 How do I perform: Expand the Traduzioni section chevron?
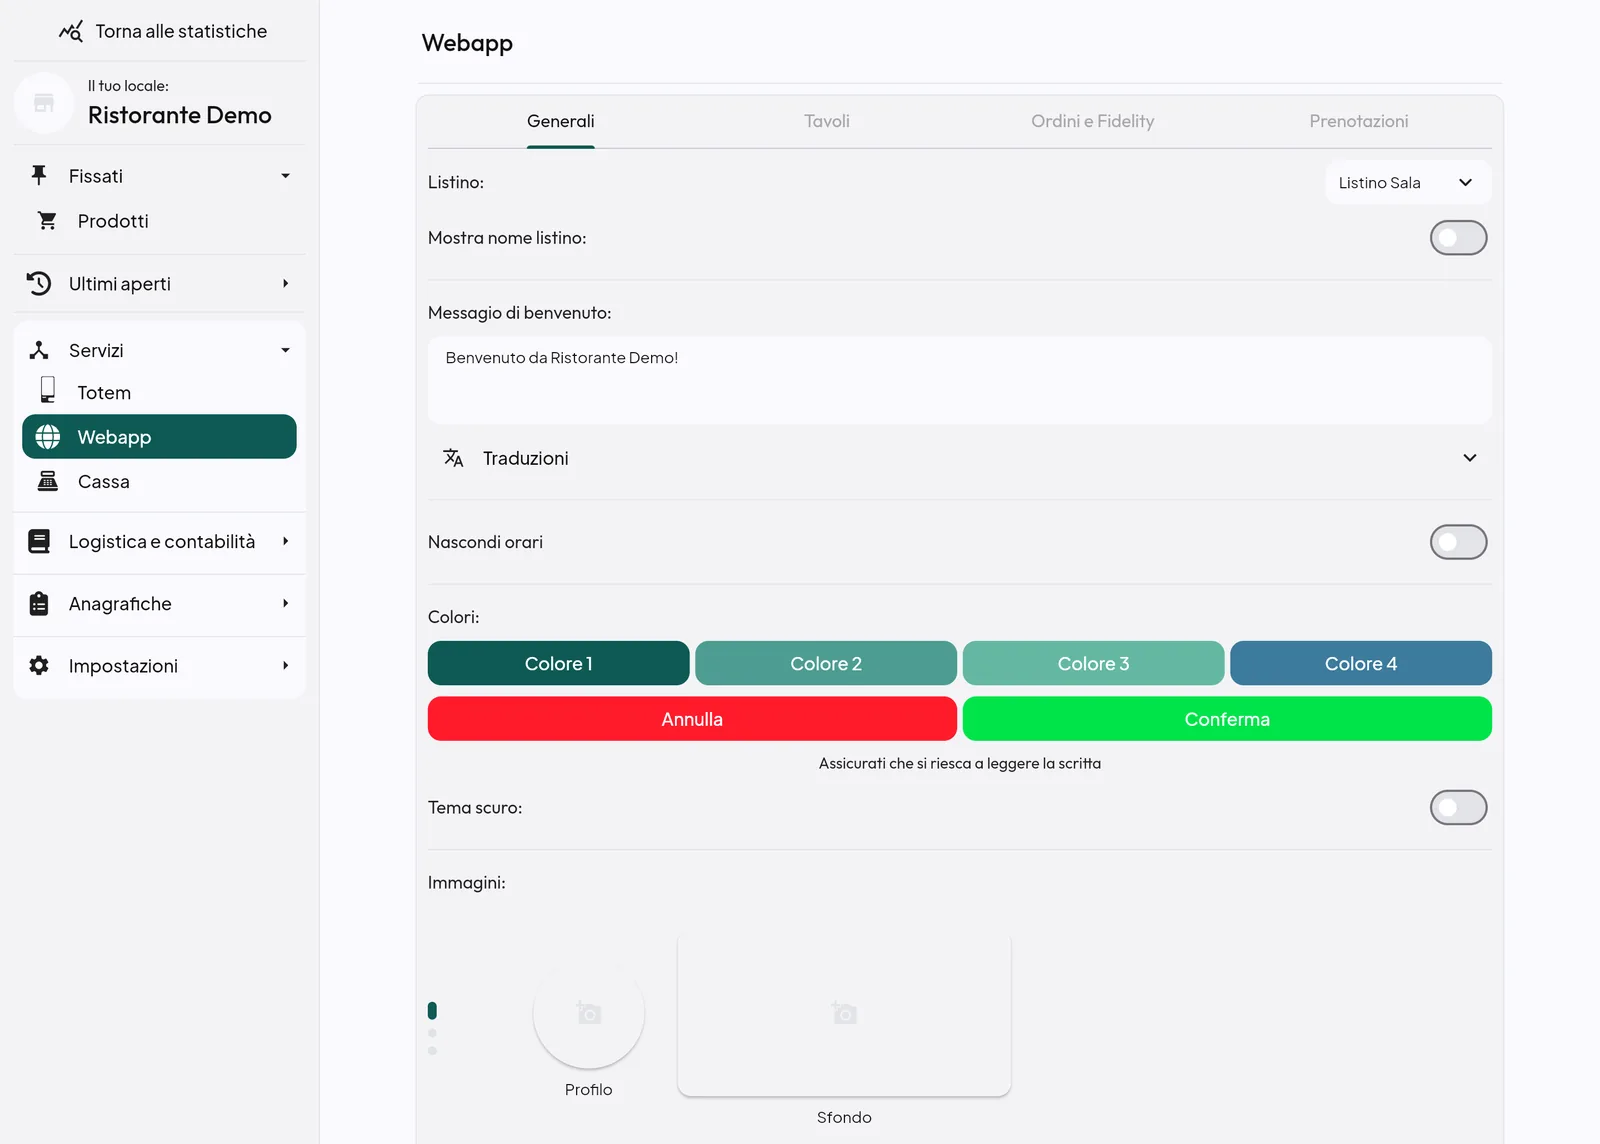point(1470,458)
